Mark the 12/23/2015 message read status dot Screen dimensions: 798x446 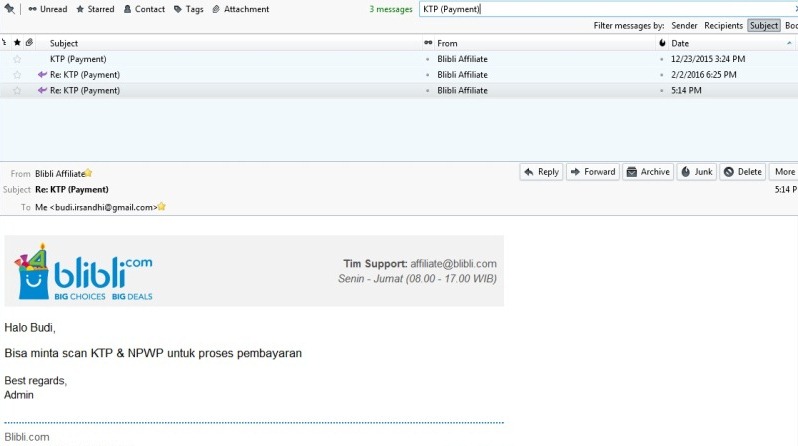coord(428,60)
